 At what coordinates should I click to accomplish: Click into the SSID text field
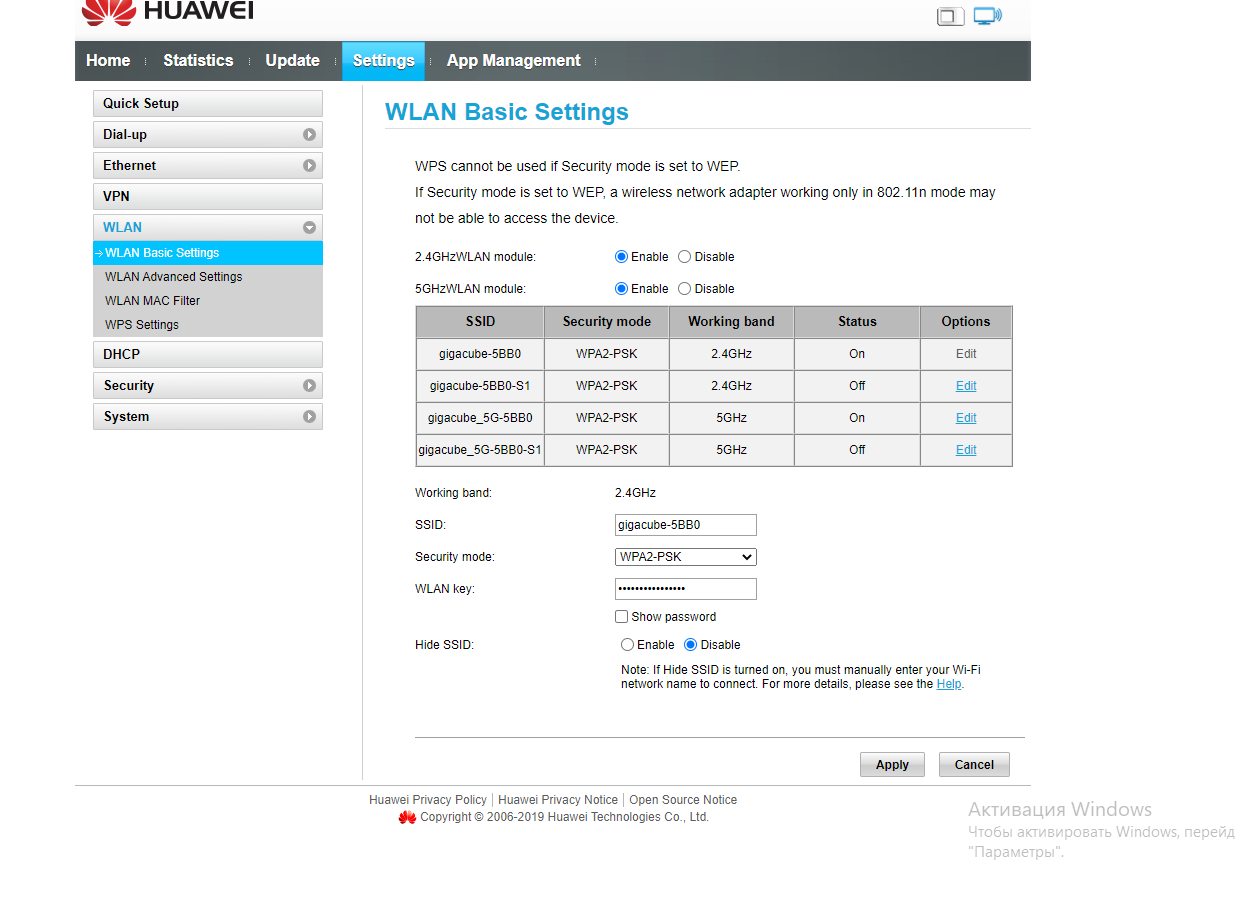click(685, 525)
